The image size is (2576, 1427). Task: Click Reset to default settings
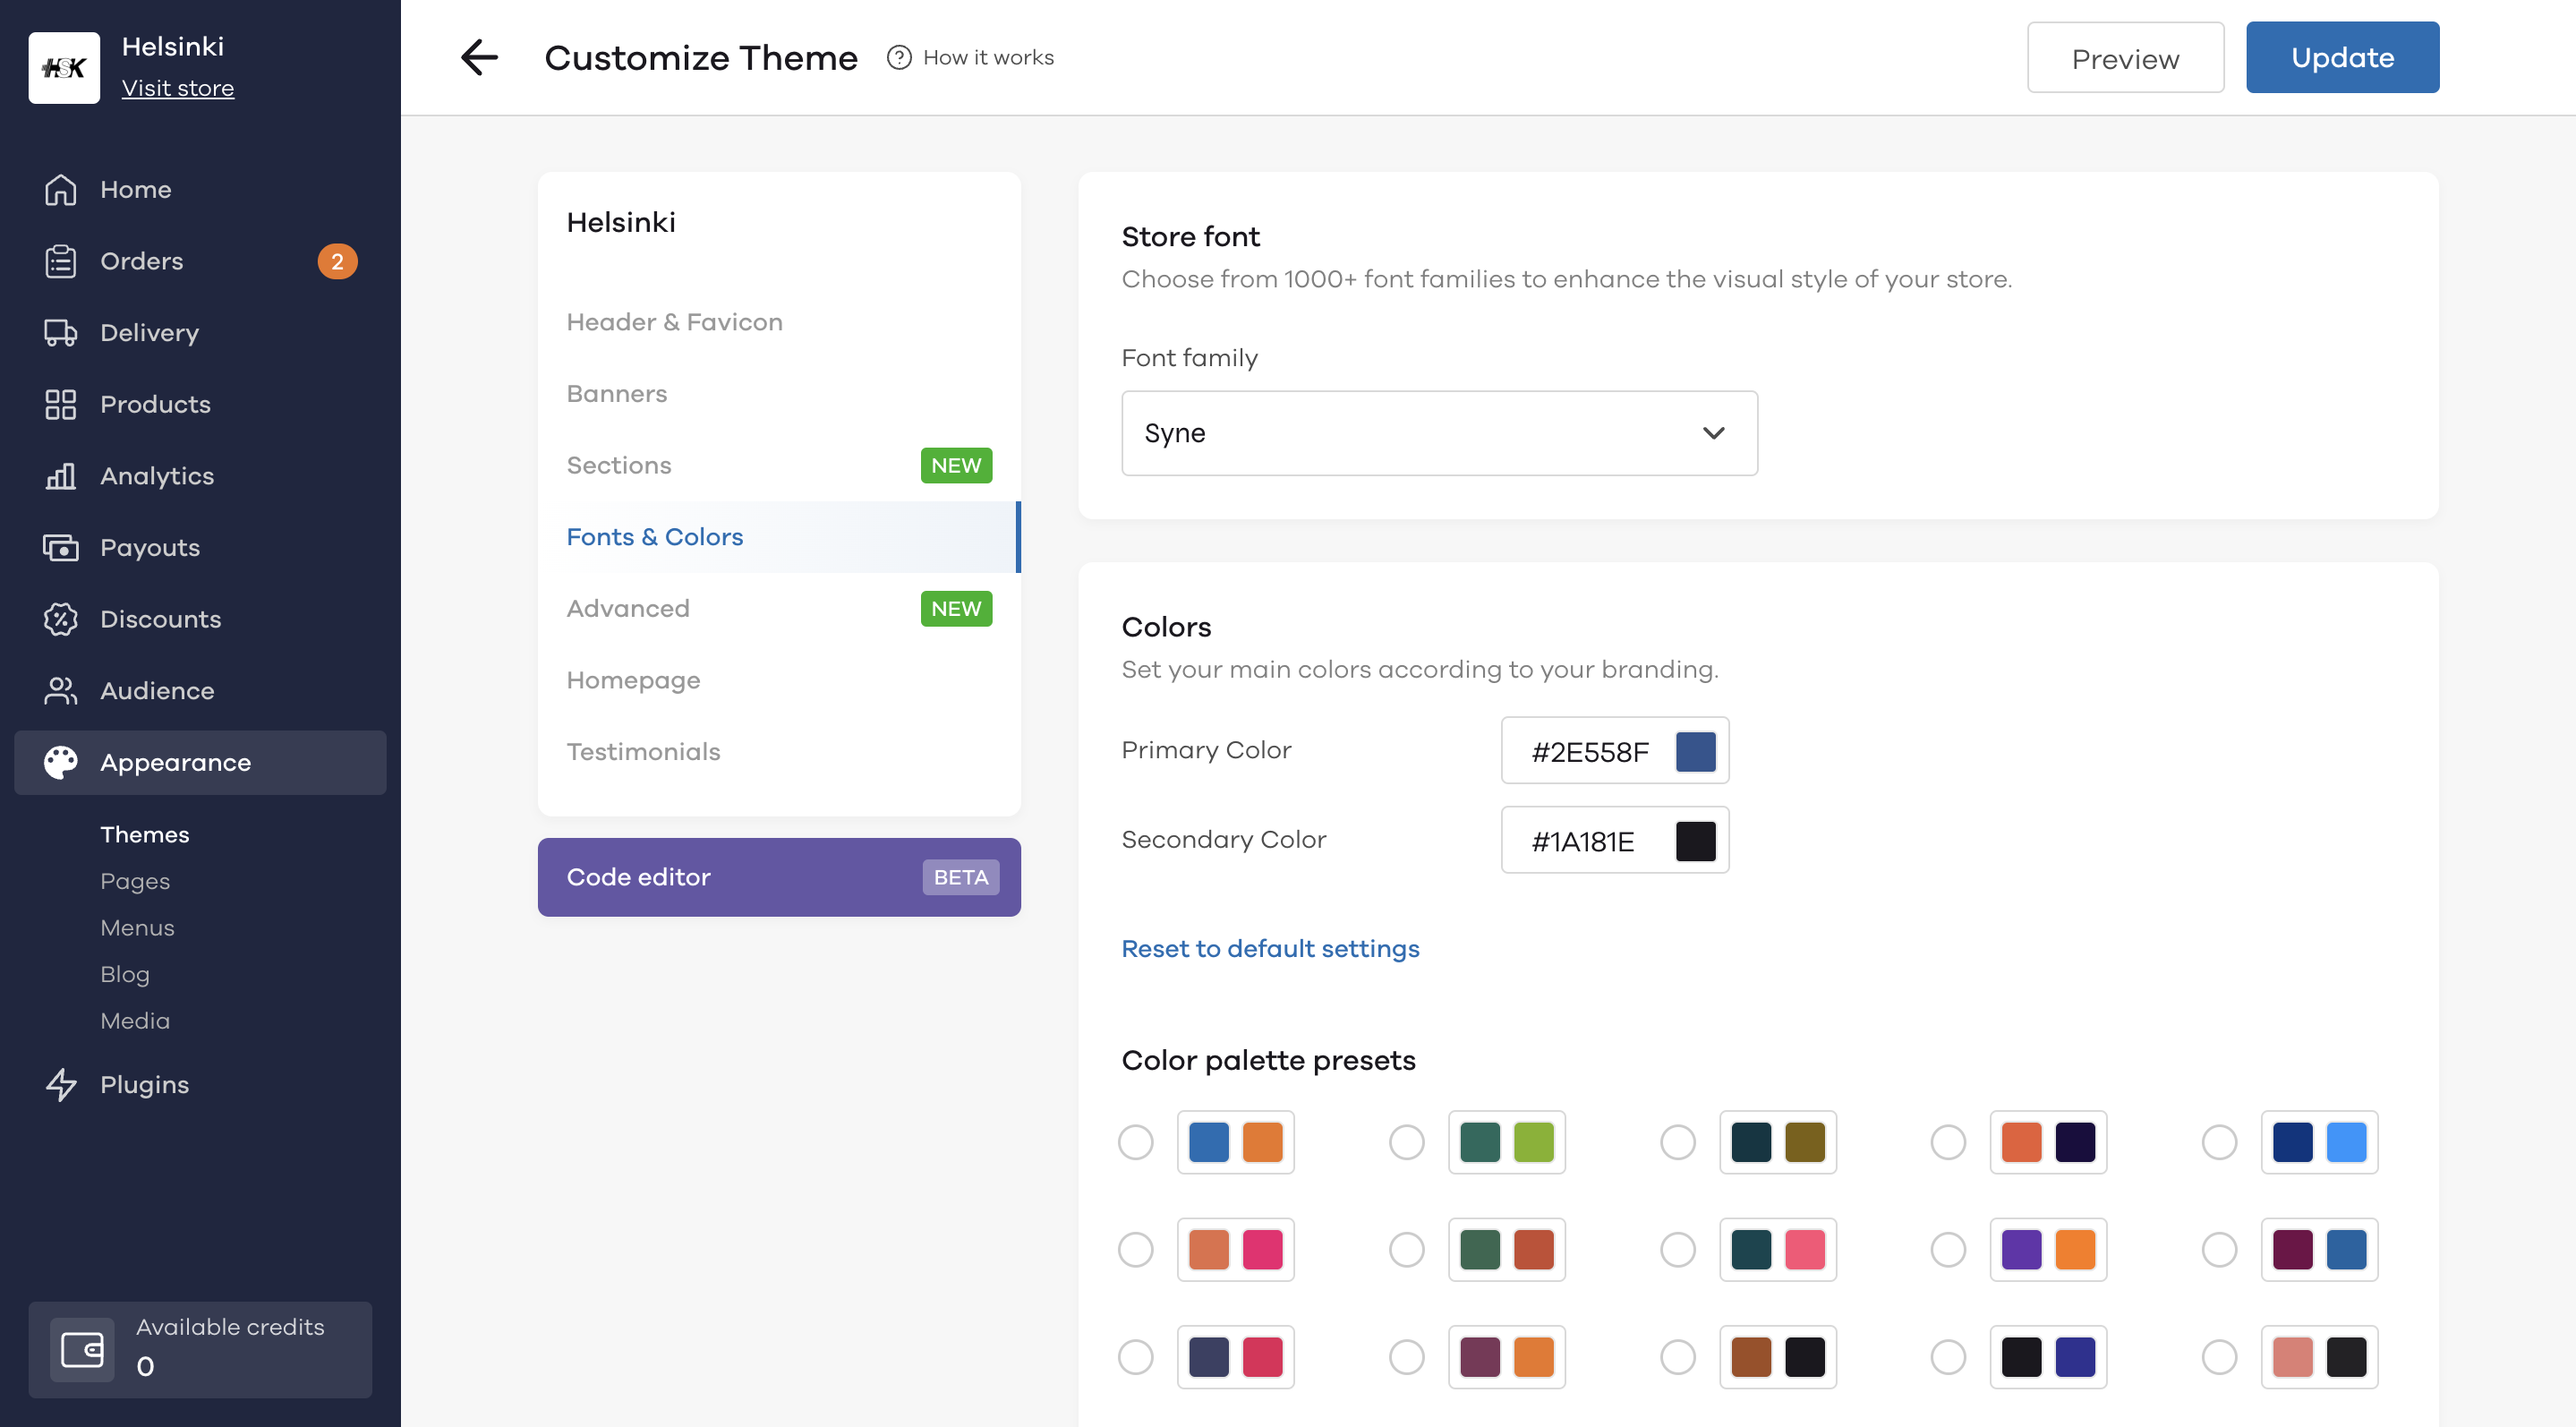click(x=1270, y=948)
